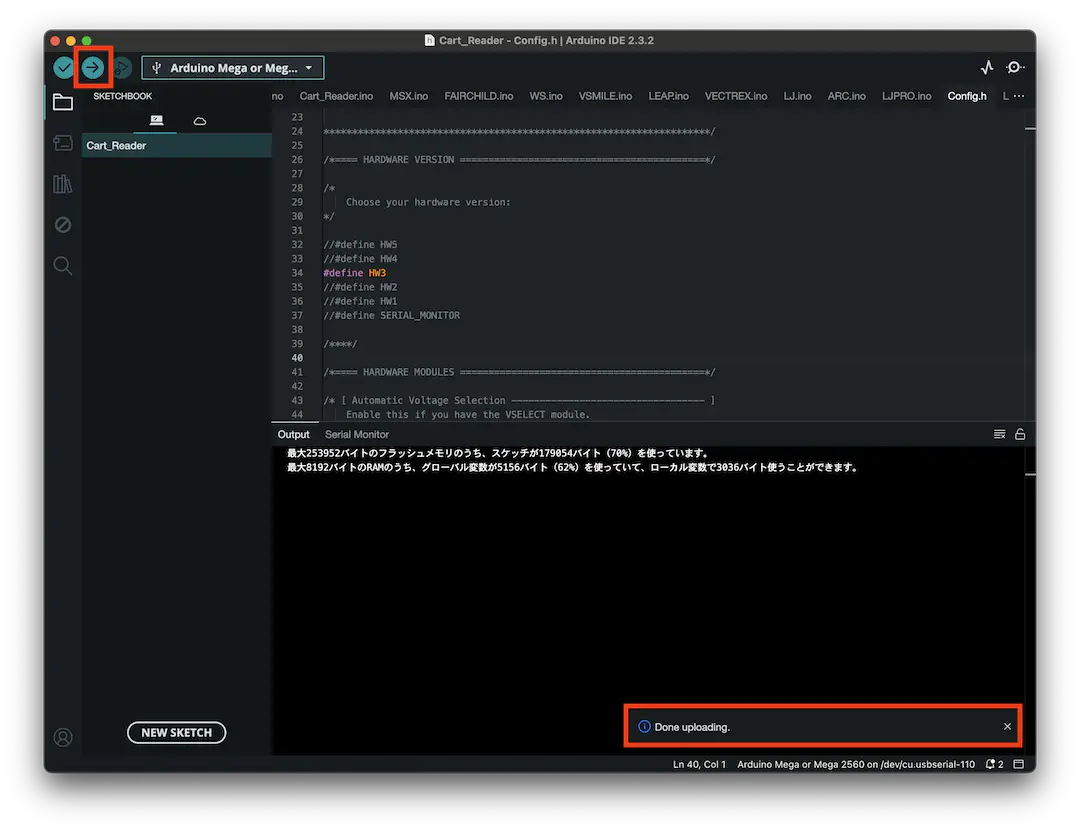Open the account profile icon
The width and height of the screenshot is (1080, 831).
(63, 737)
